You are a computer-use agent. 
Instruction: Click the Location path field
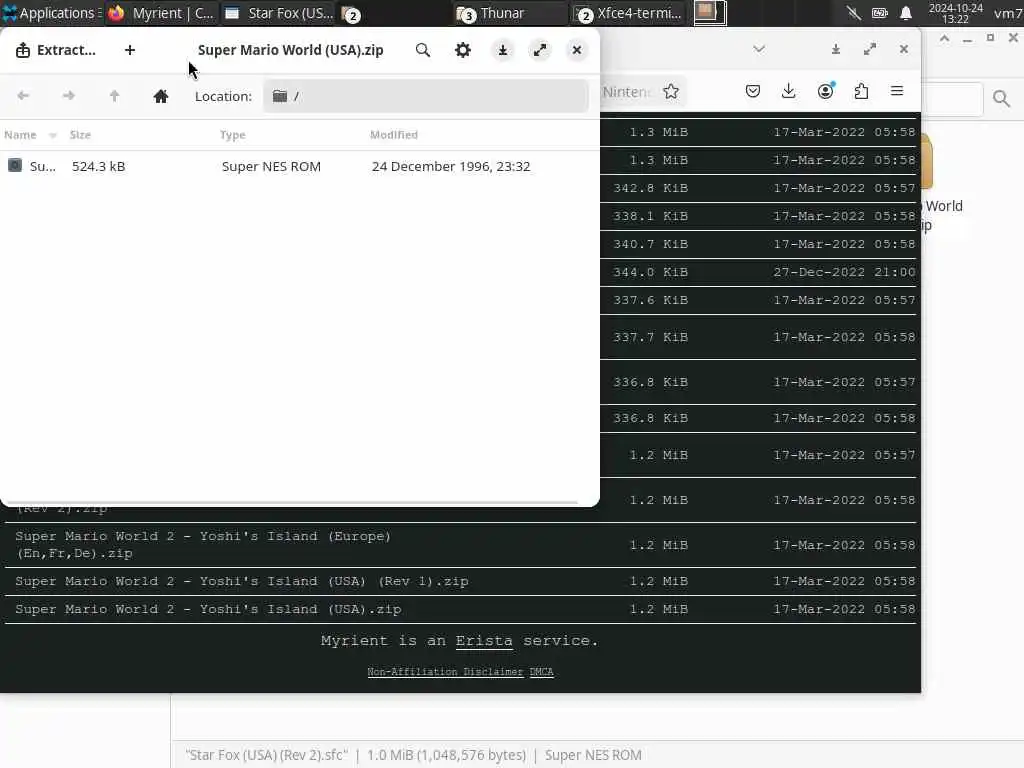pos(426,96)
